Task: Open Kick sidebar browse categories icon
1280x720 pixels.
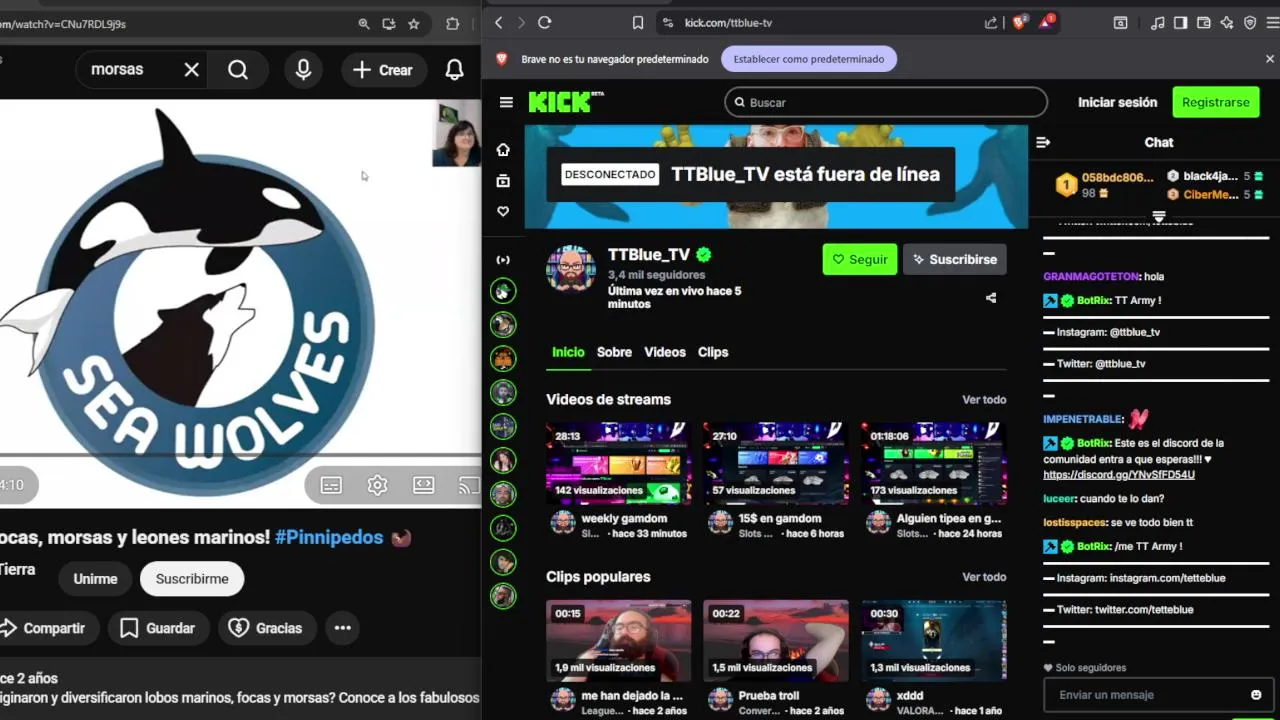Action: click(503, 181)
